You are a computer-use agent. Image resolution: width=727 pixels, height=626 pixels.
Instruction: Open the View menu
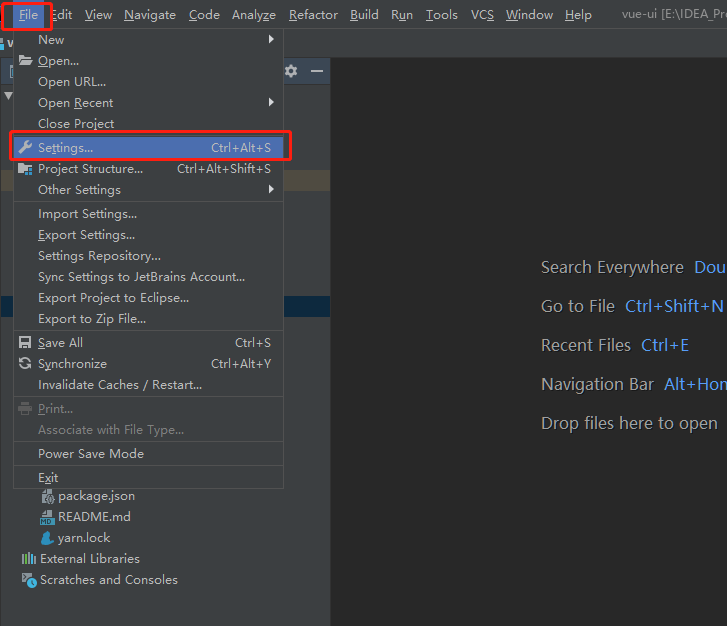tap(98, 15)
